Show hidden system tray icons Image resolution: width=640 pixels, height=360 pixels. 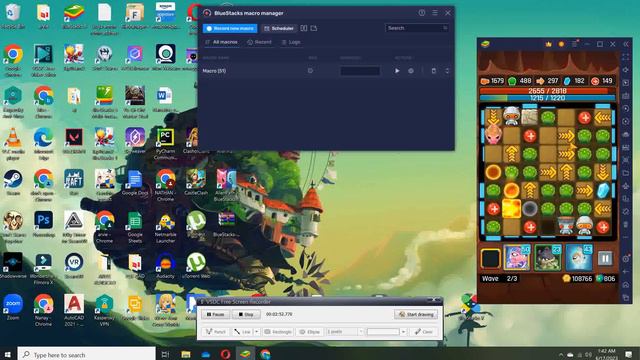coord(561,355)
